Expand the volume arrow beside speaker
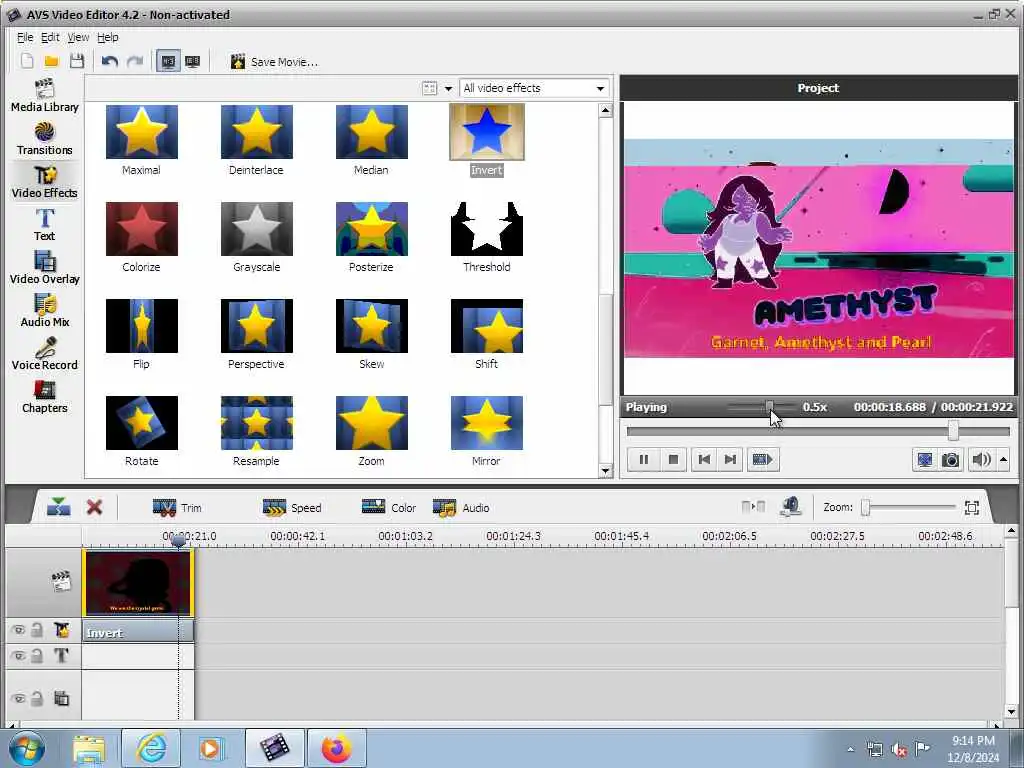The image size is (1024, 768). click(x=1004, y=460)
